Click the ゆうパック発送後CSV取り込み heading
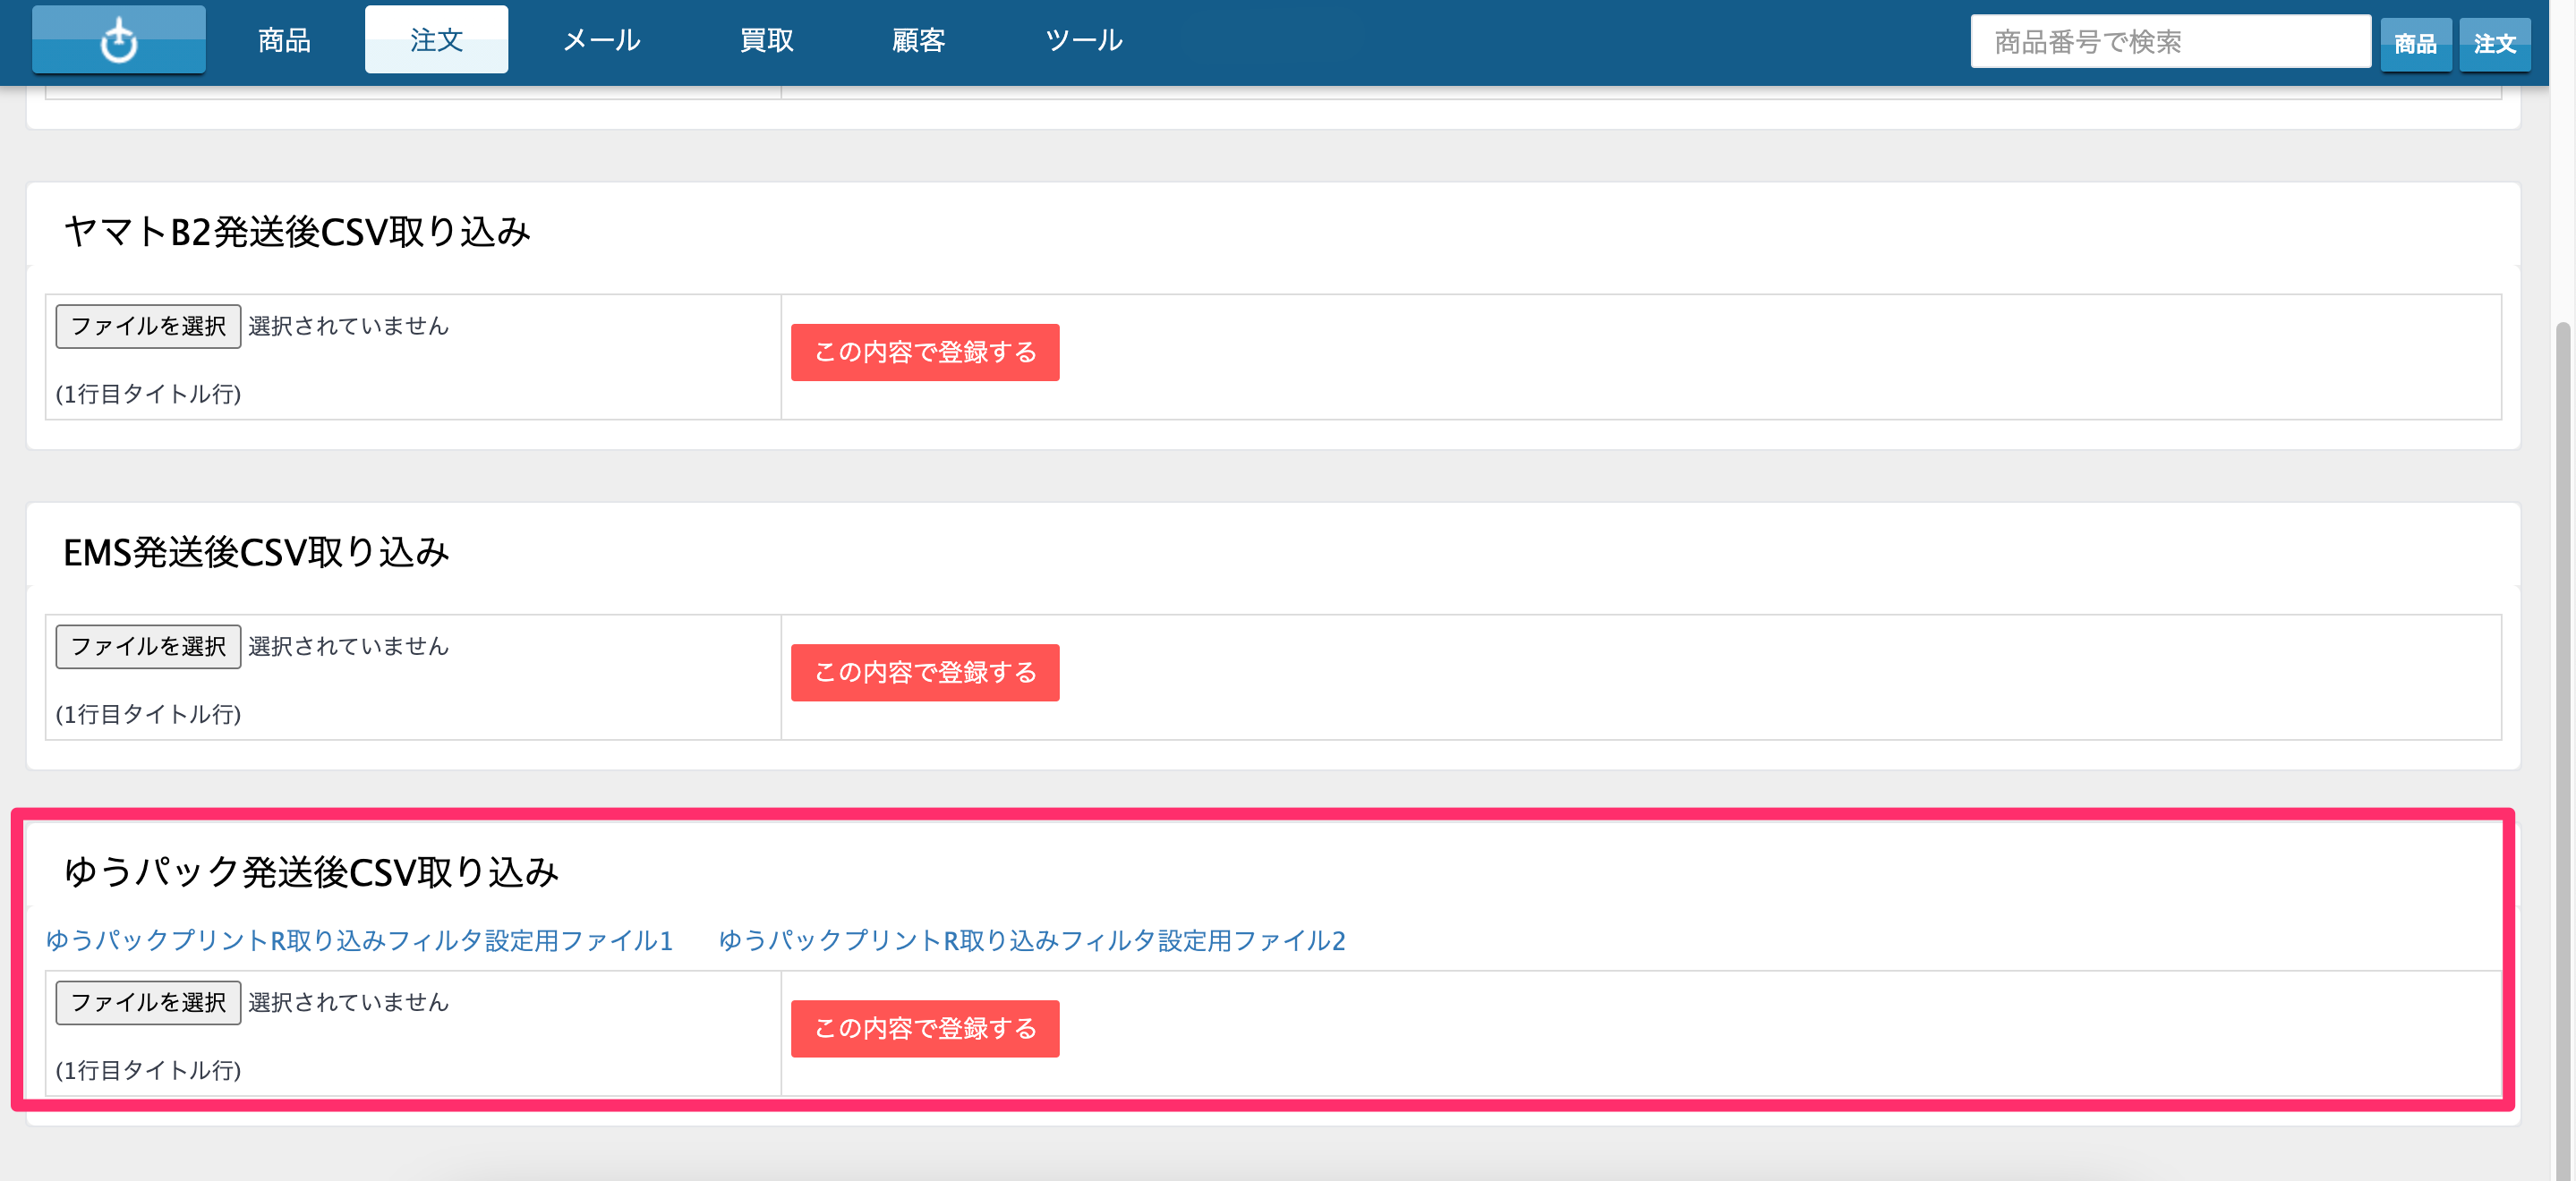The width and height of the screenshot is (2576, 1181). click(311, 872)
